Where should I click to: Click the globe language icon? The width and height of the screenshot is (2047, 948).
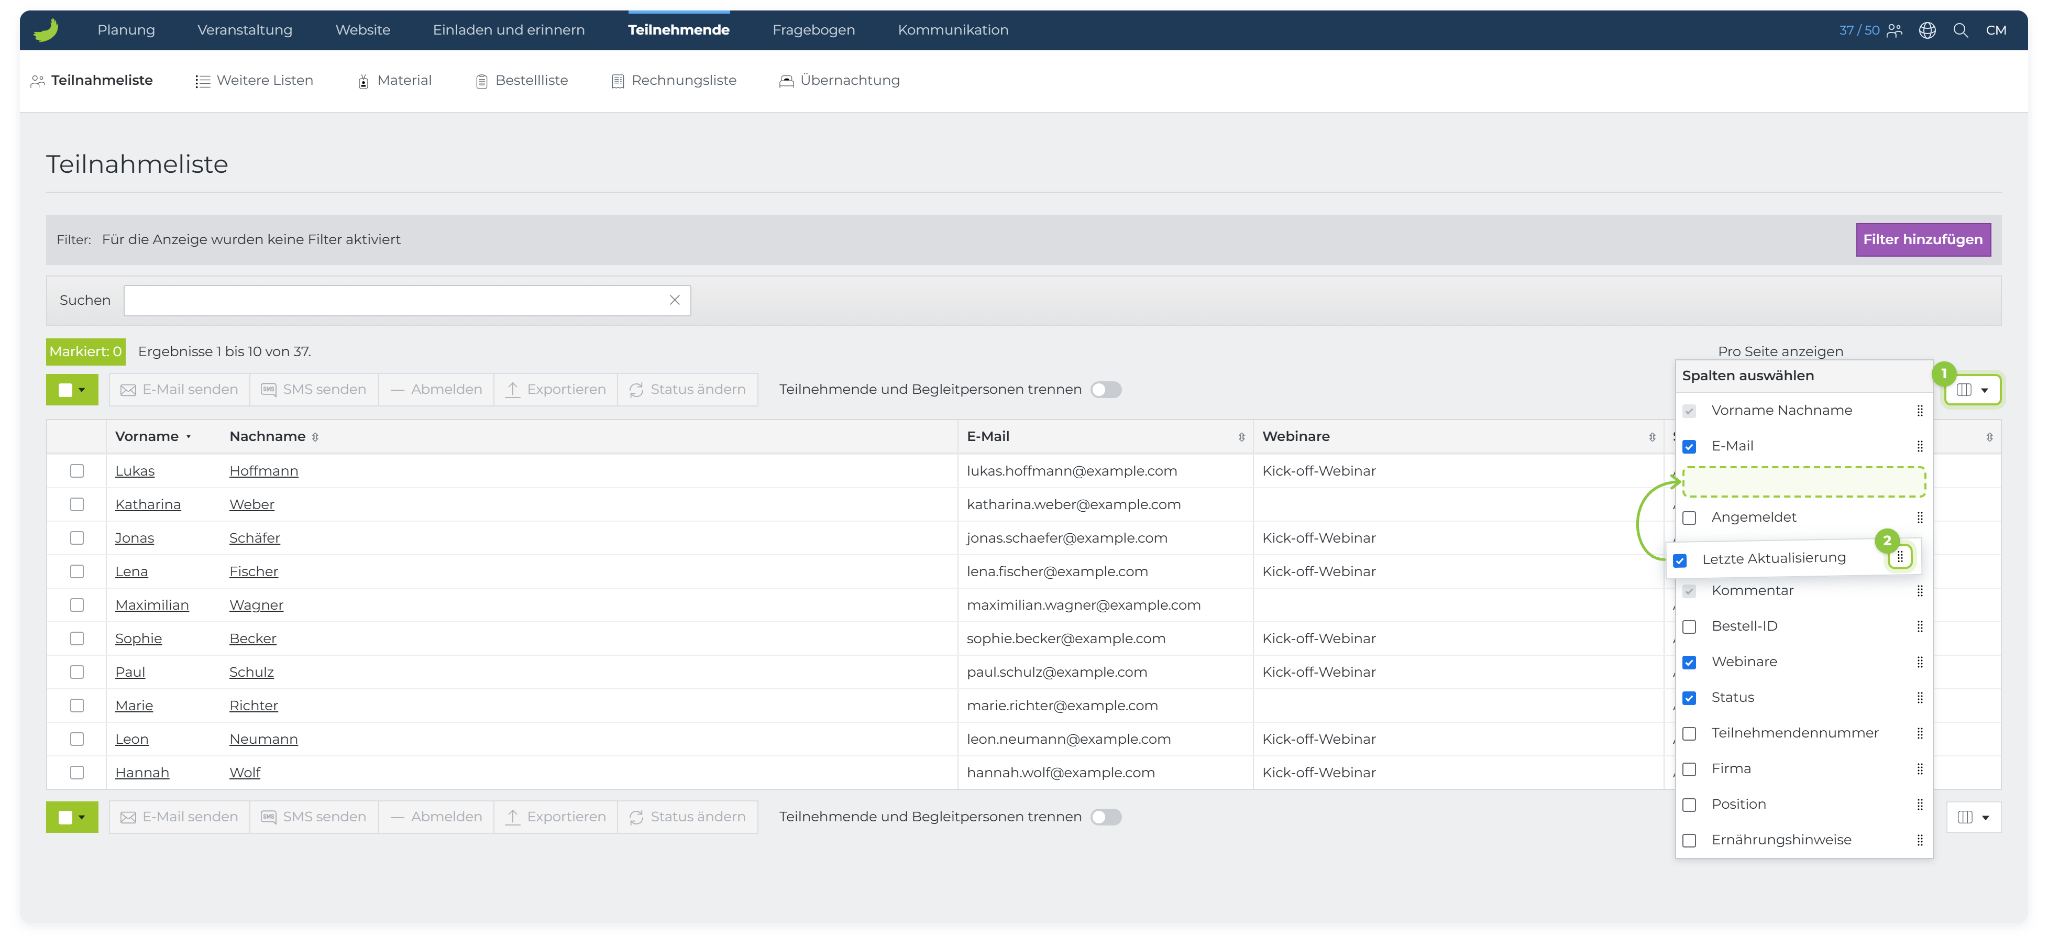1927,30
